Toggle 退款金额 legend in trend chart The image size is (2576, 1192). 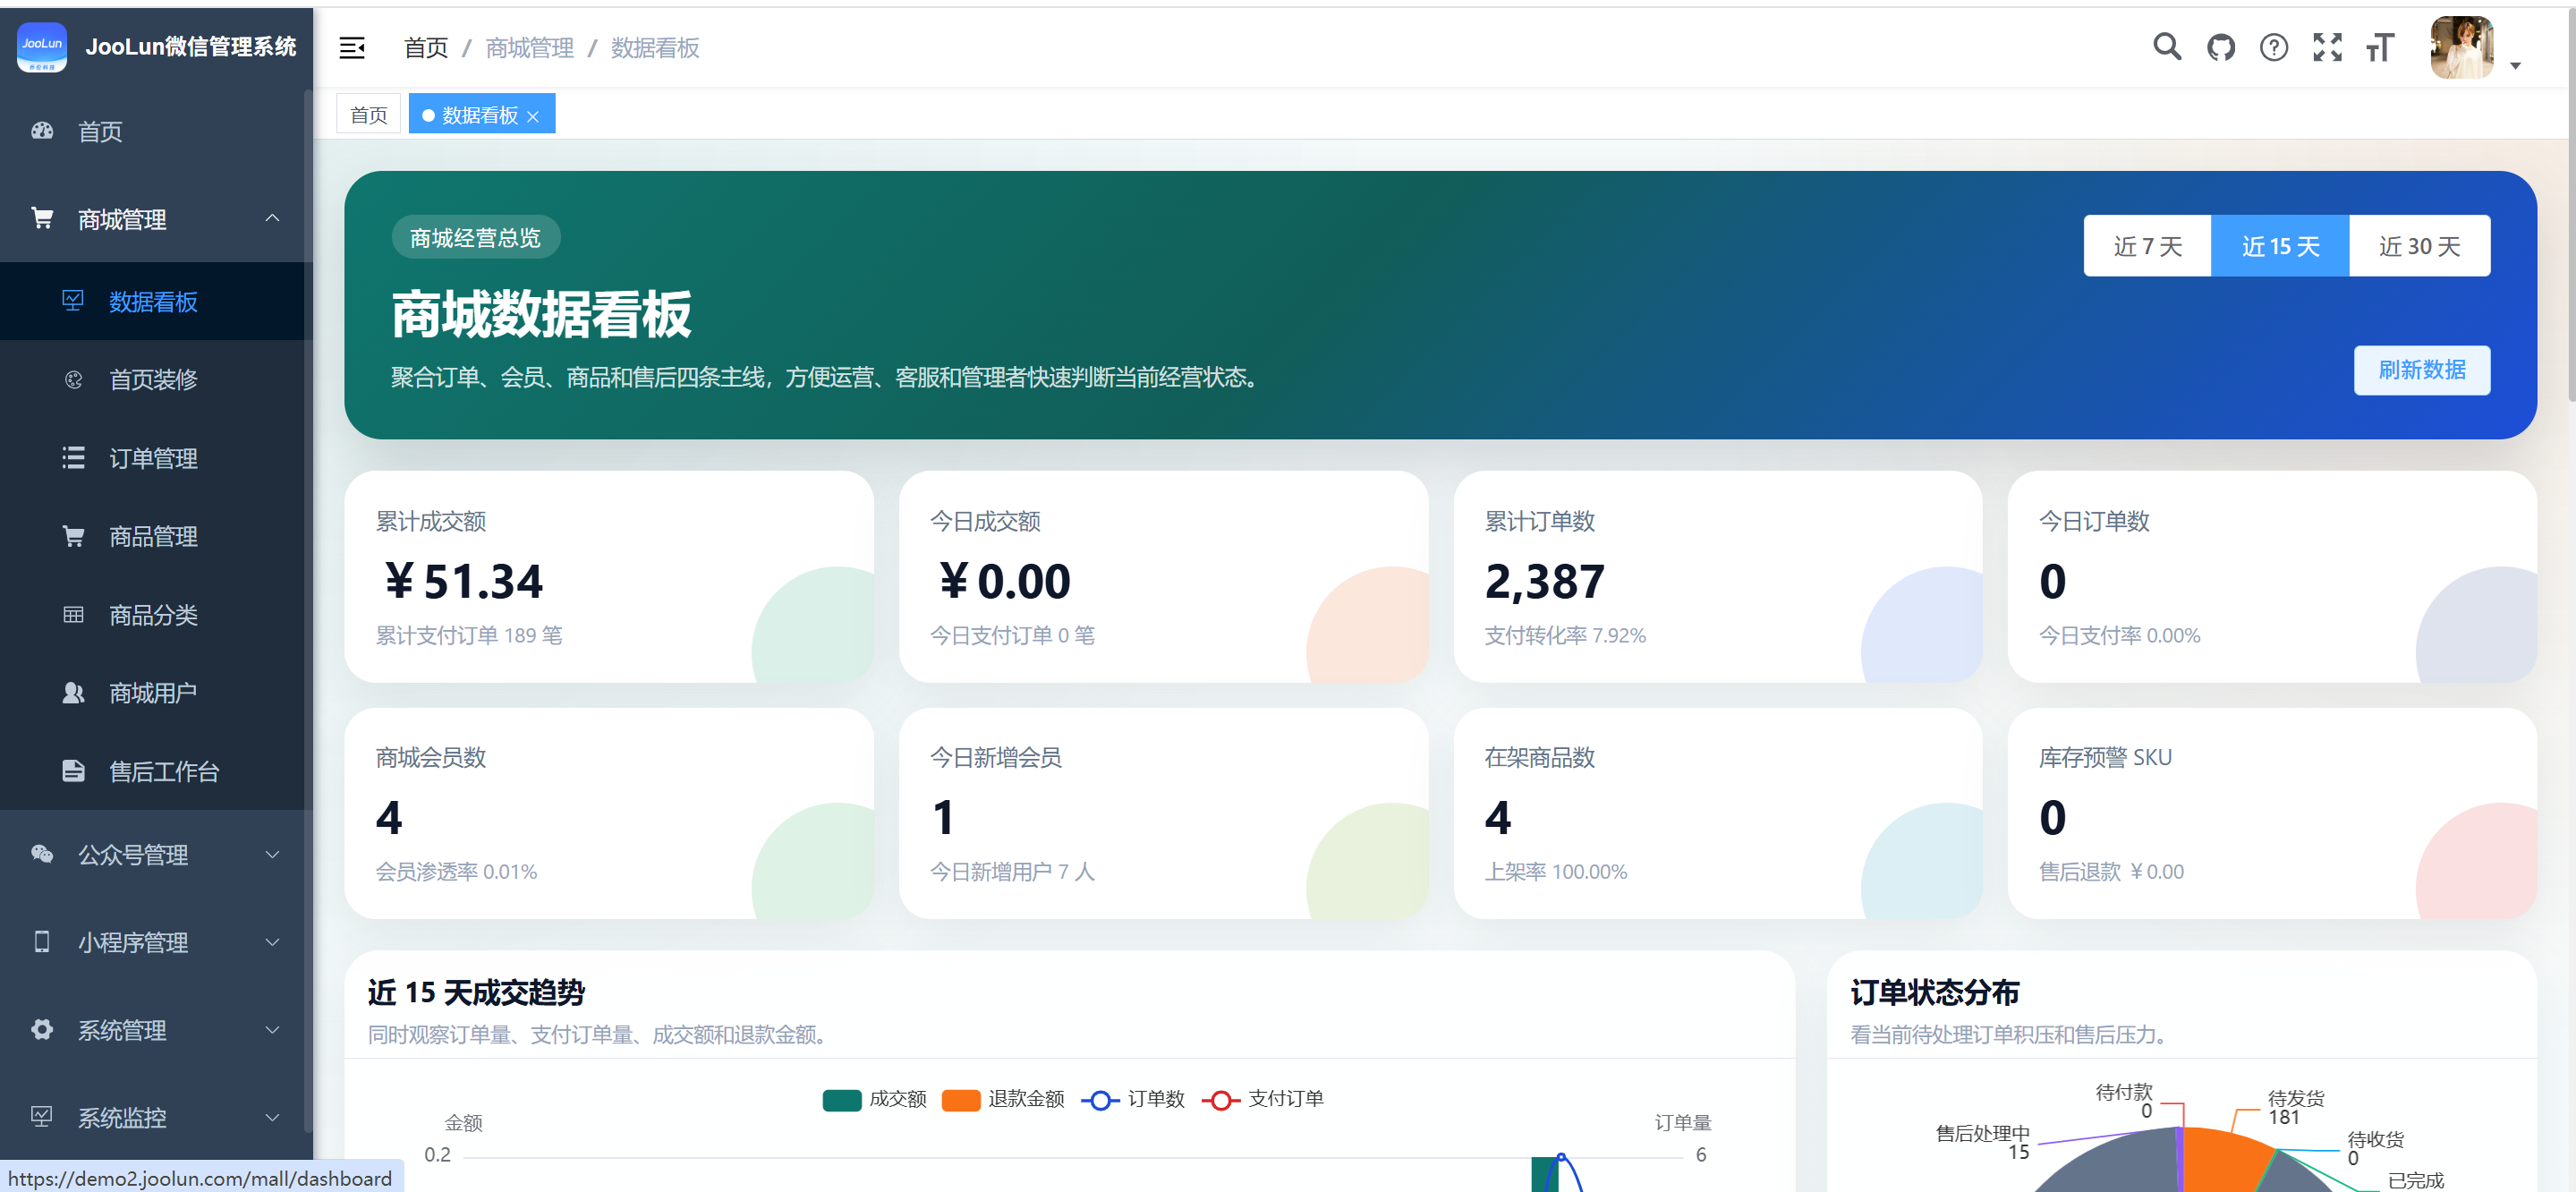pos(1002,1098)
